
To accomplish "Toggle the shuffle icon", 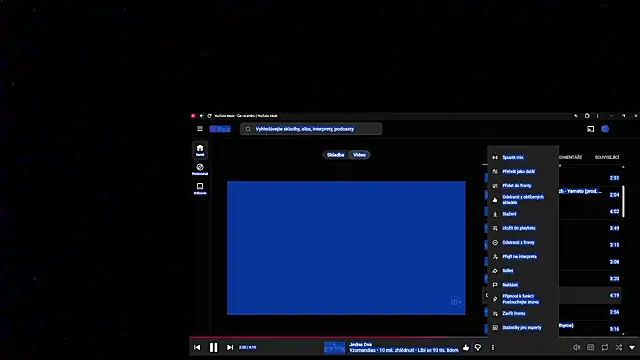I will click(x=619, y=347).
